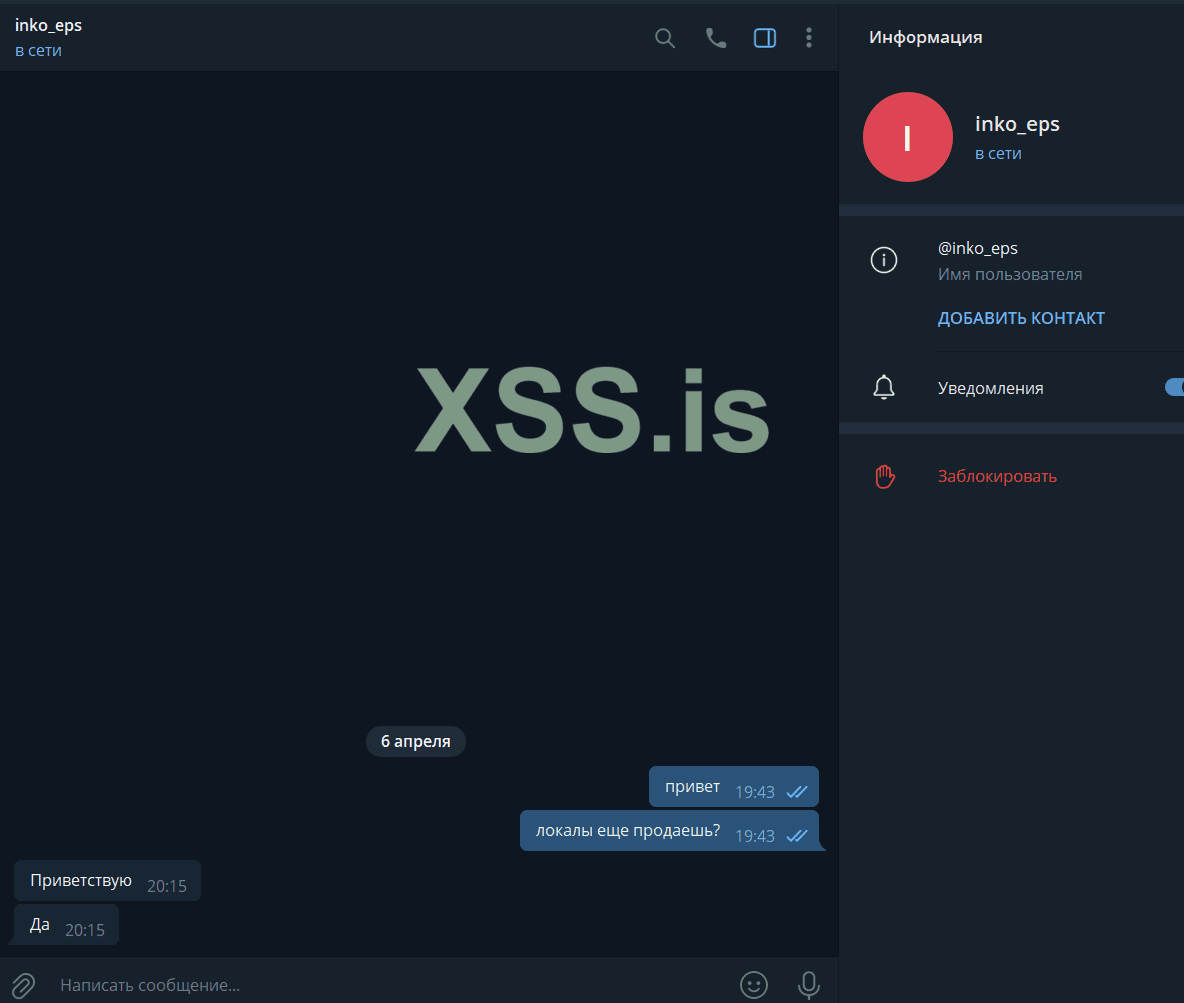The image size is (1184, 1003).
Task: Focus the Написать сообщение input field
Action: coord(393,985)
